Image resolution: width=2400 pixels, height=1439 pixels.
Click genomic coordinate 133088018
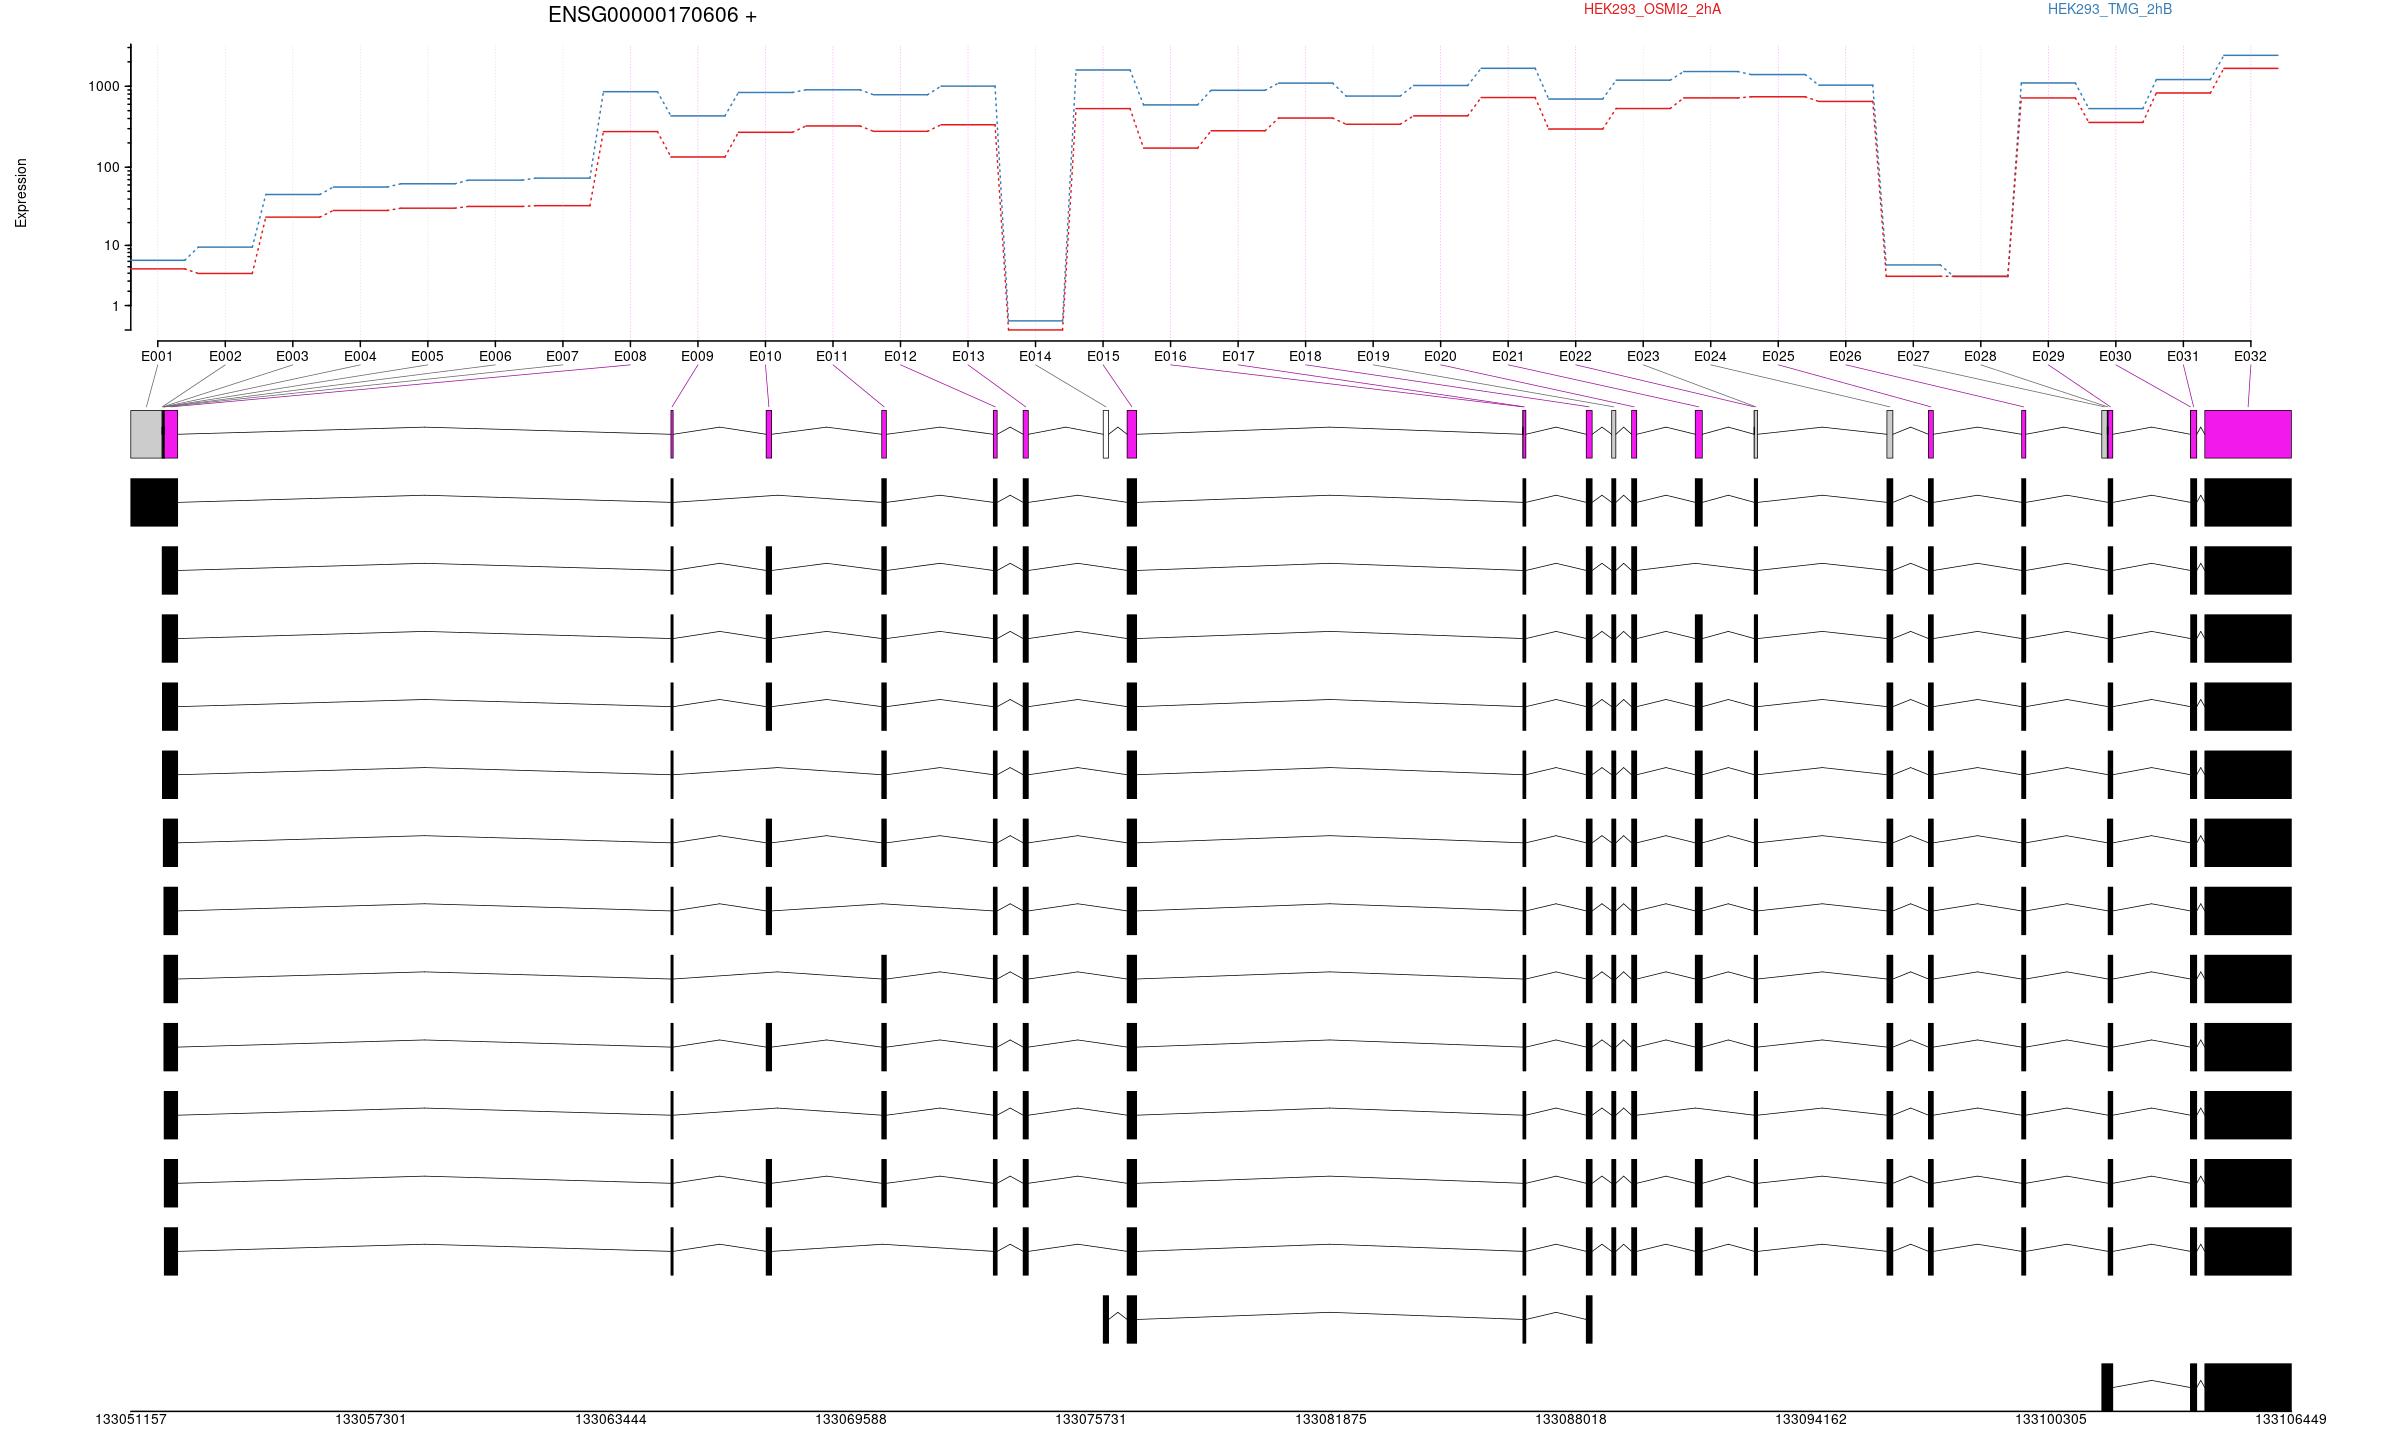(1571, 1420)
